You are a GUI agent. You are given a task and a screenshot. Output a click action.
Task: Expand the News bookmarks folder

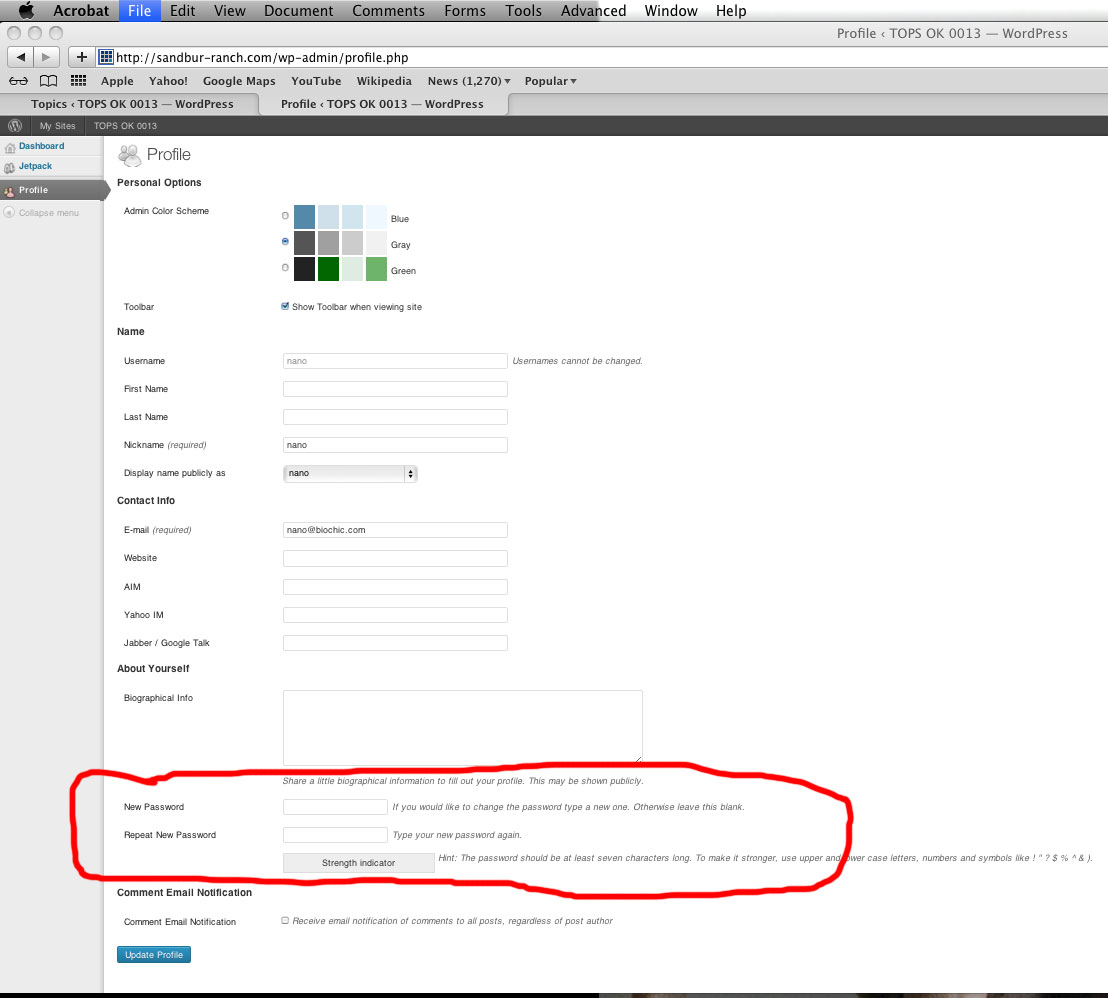(x=469, y=81)
